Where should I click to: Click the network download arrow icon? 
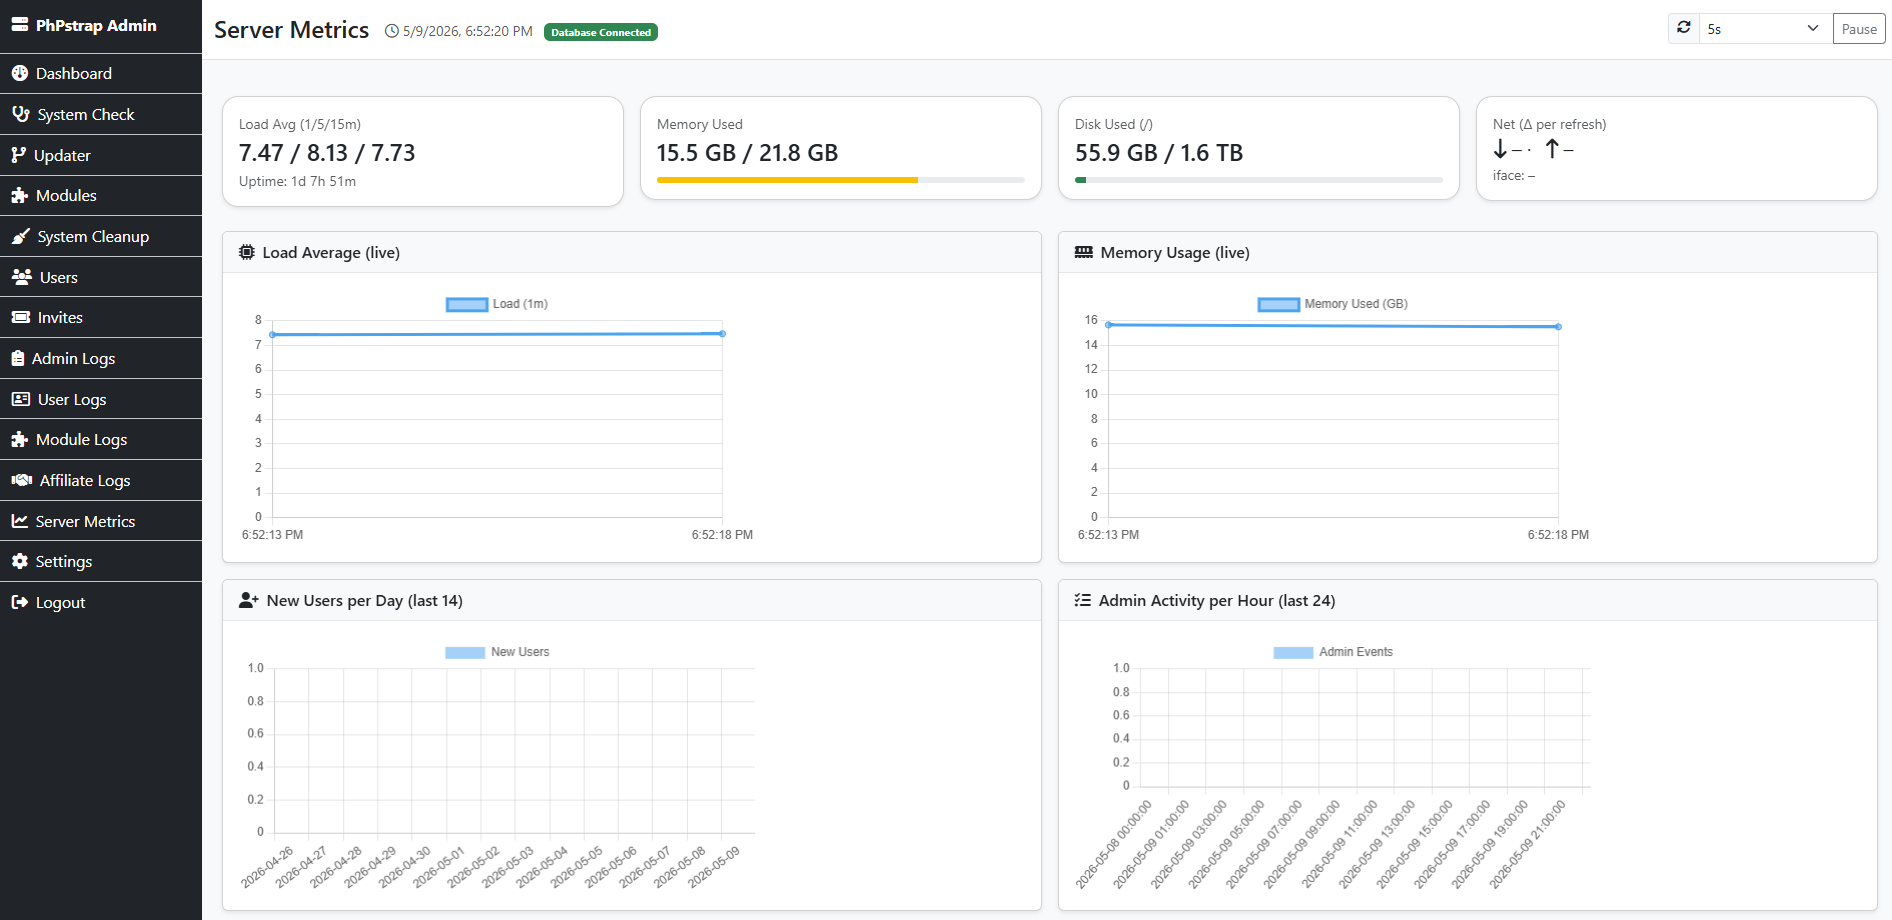click(x=1500, y=149)
